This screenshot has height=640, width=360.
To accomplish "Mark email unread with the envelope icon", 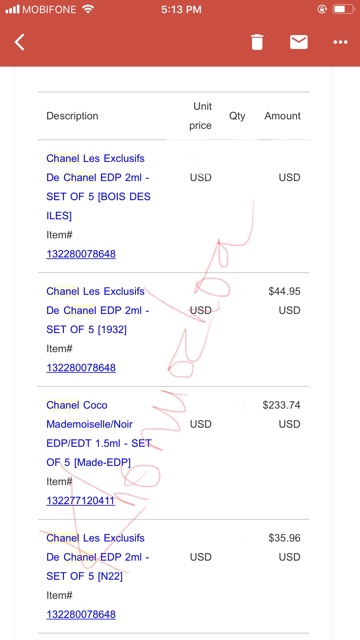I will click(299, 42).
